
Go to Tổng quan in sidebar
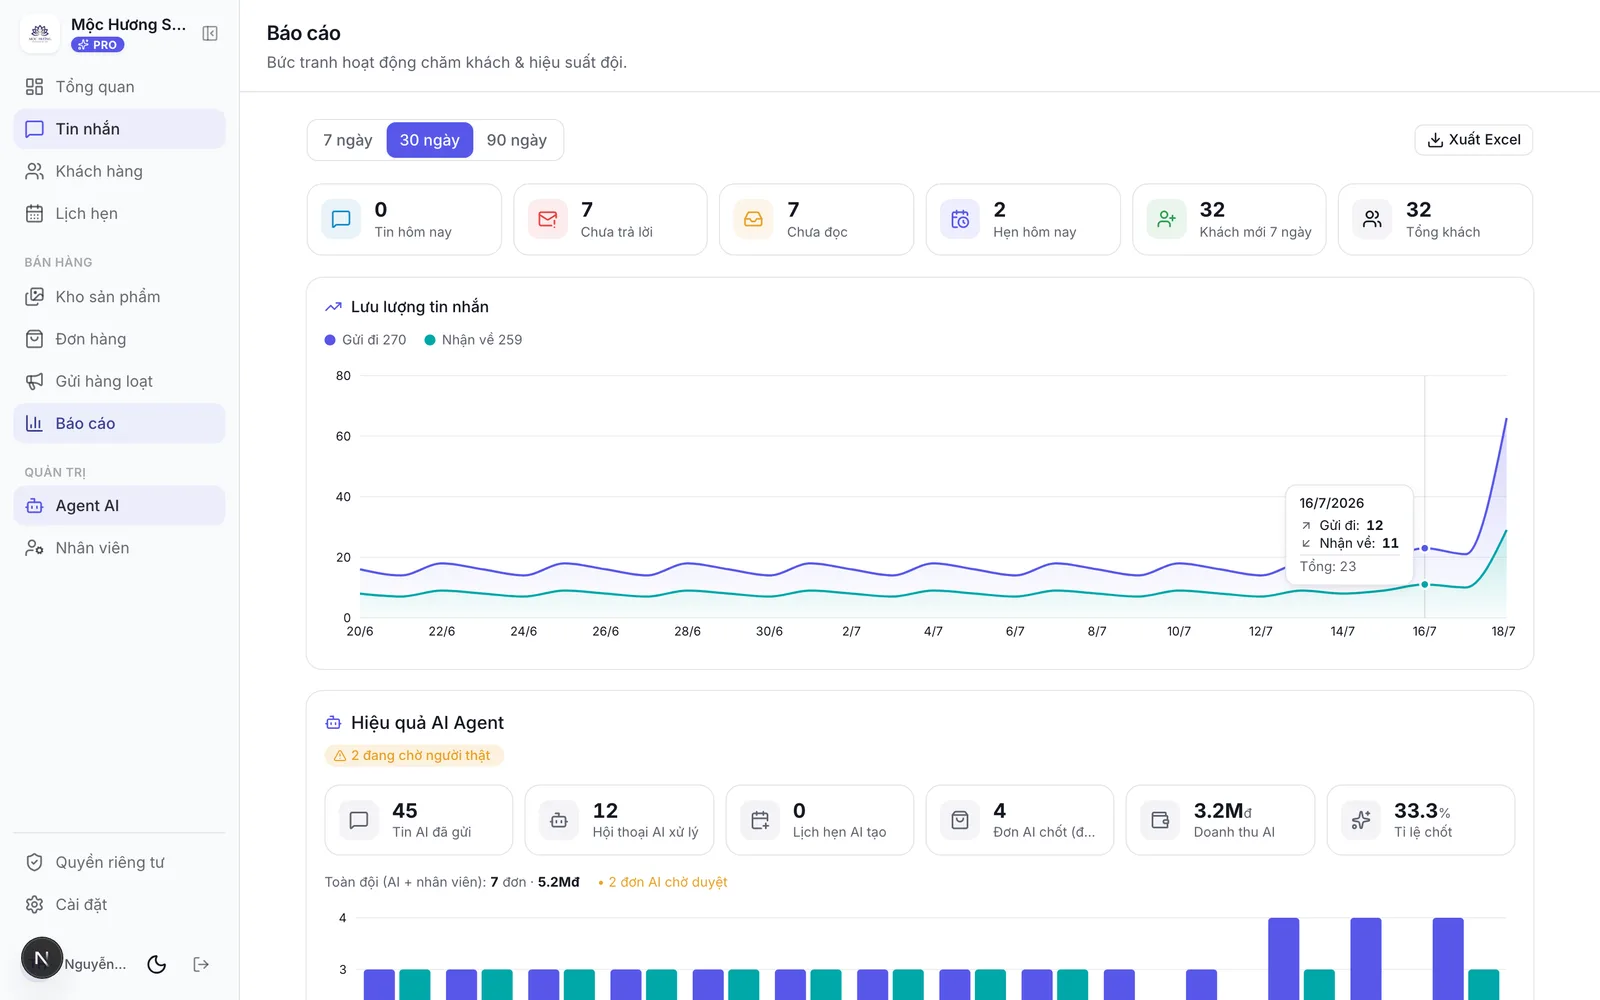[119, 87]
